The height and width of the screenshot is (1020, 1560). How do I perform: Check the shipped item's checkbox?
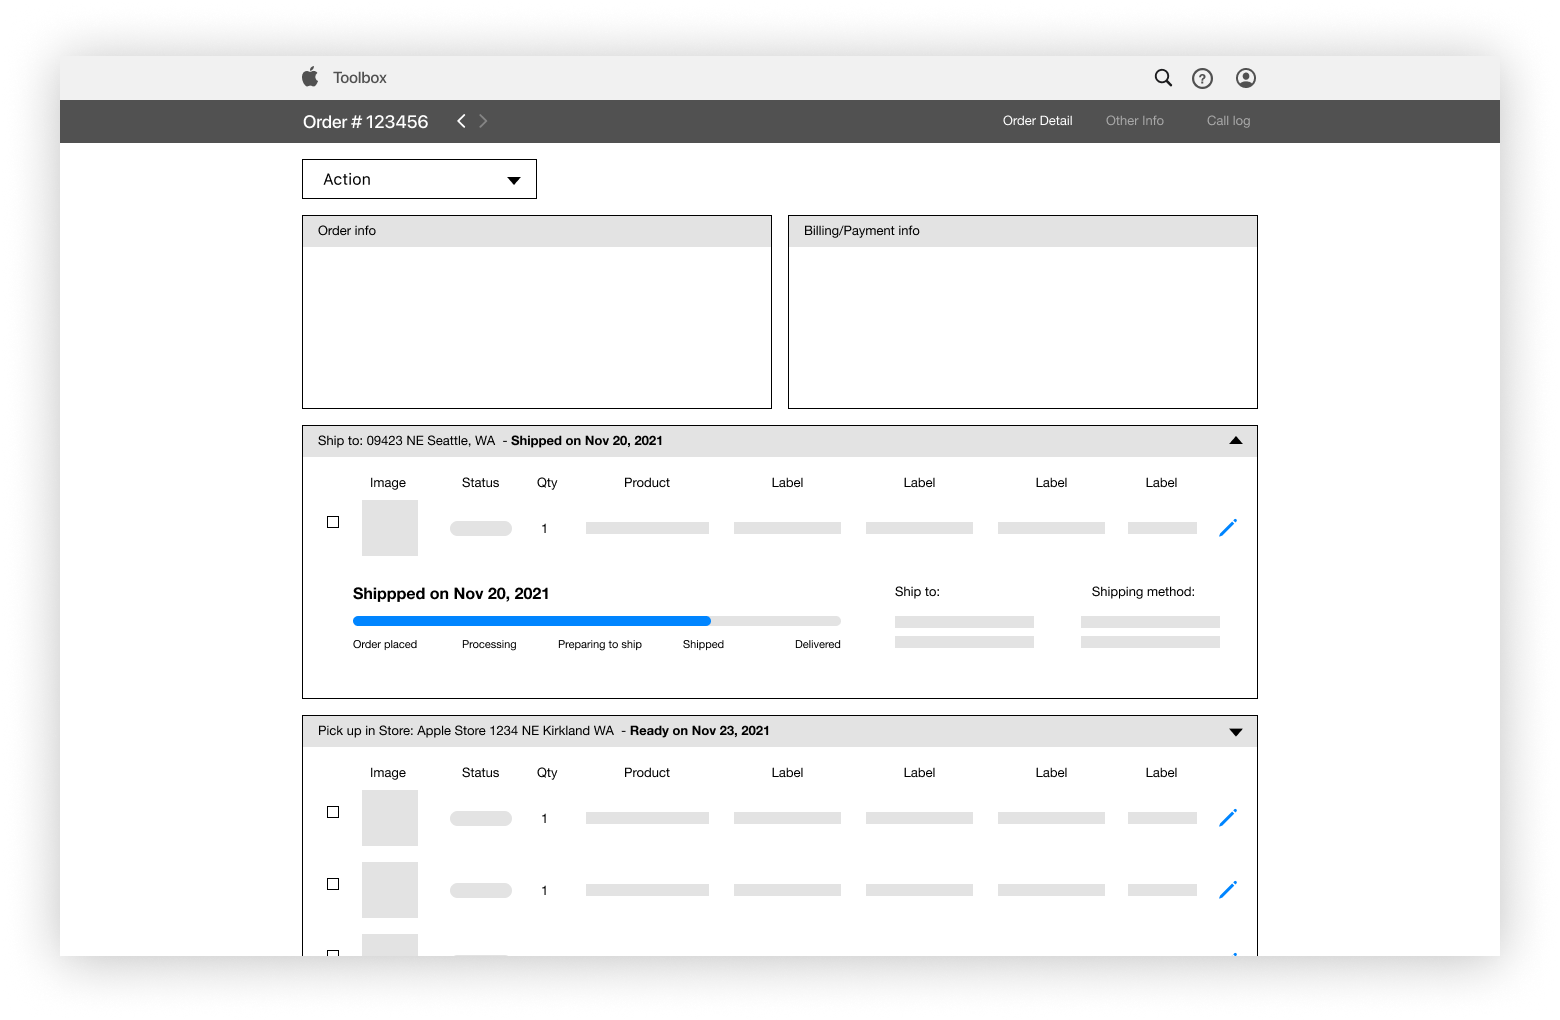click(x=333, y=521)
